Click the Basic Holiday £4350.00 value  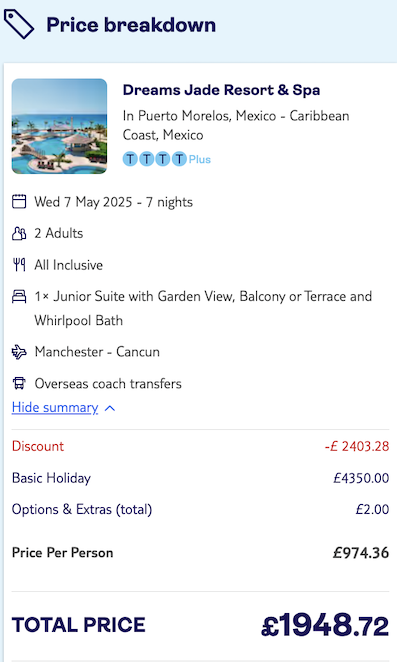coord(361,478)
